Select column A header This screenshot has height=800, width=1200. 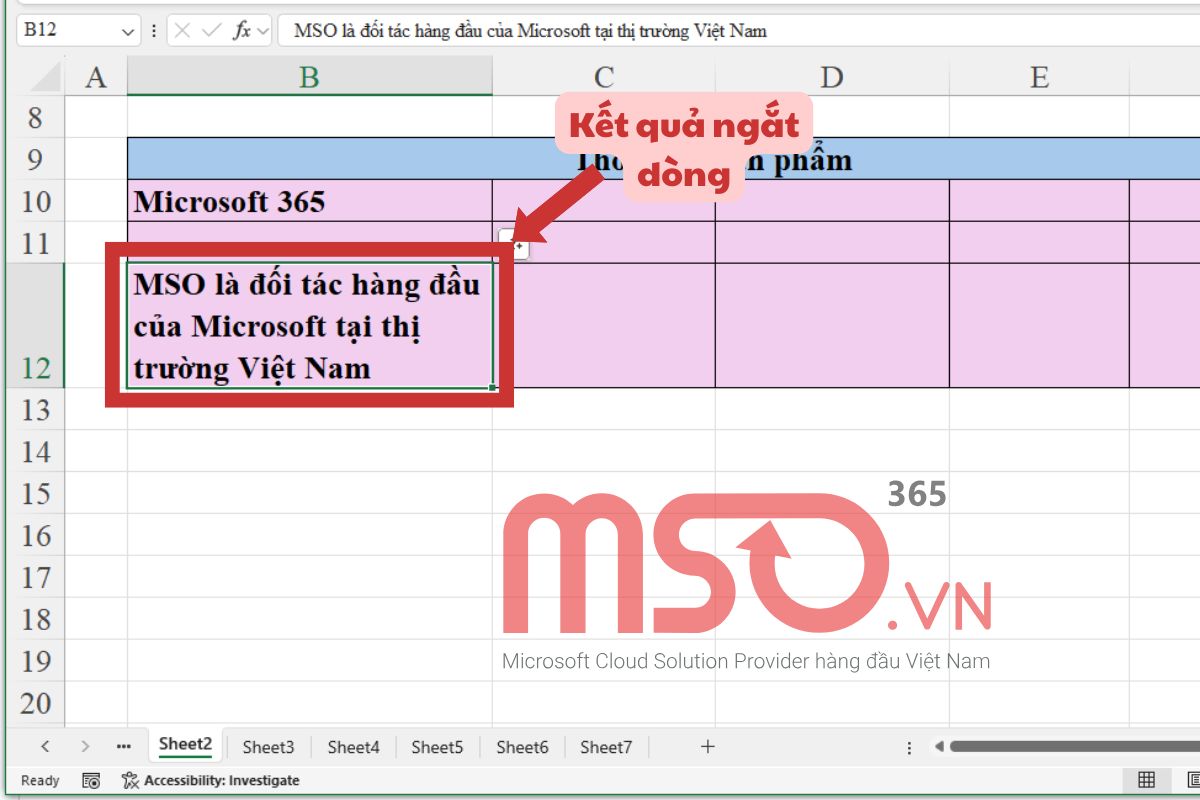pyautogui.click(x=96, y=77)
